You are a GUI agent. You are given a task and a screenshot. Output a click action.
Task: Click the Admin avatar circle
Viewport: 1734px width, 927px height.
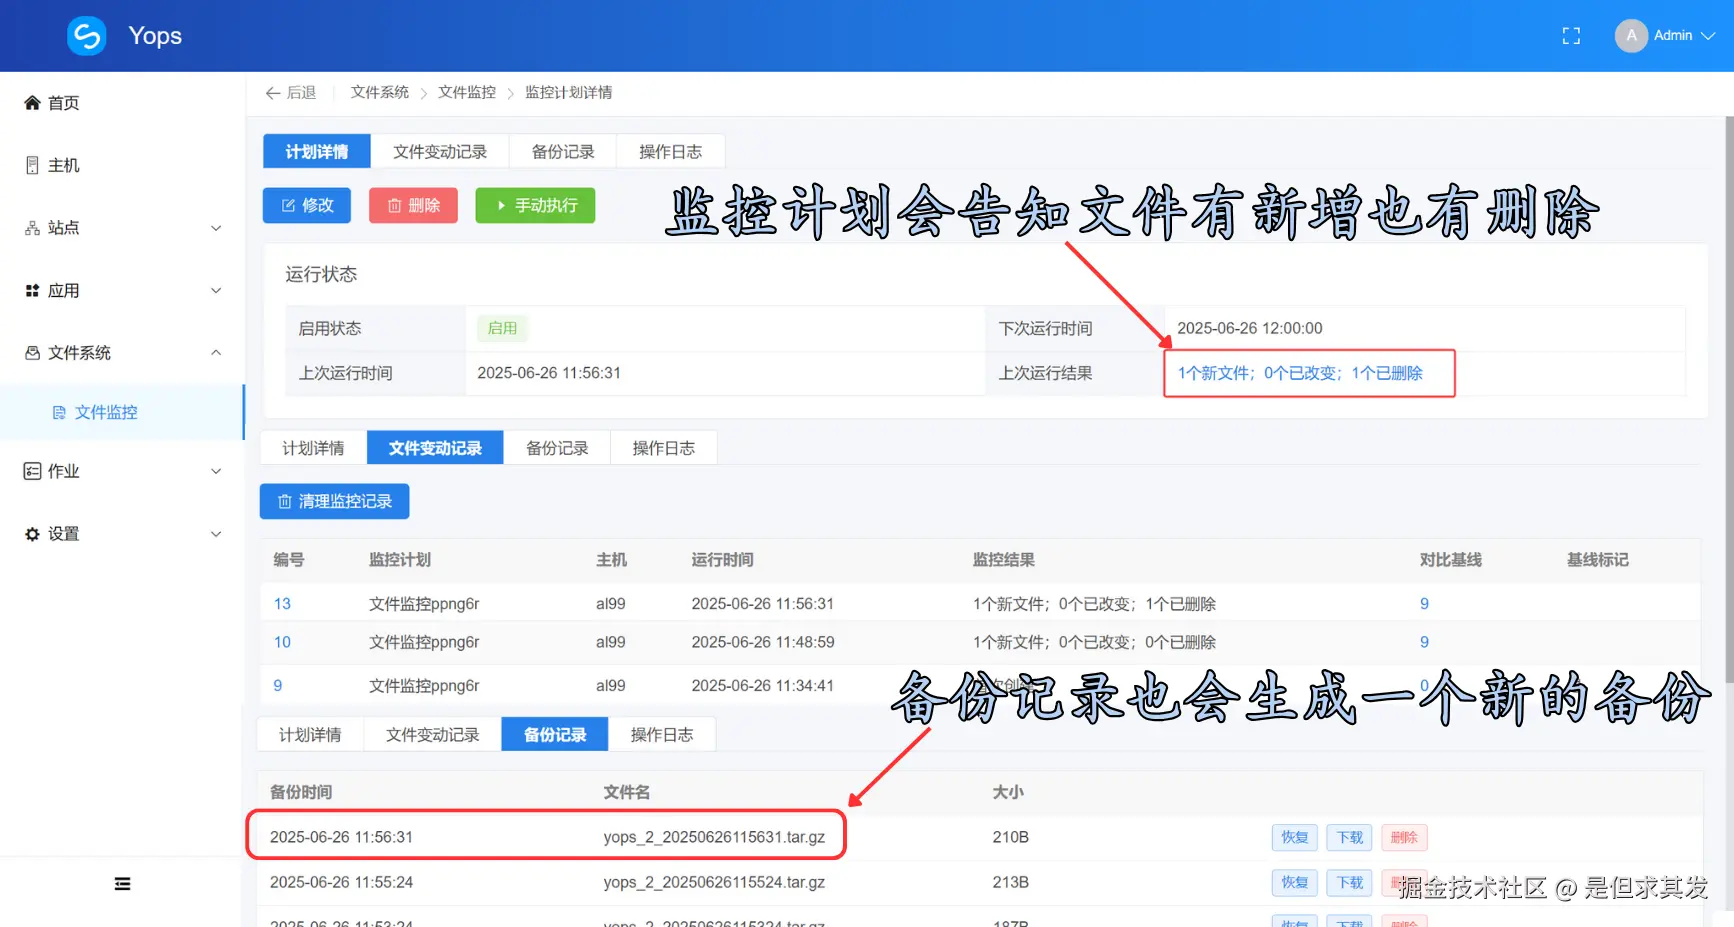1631,36
